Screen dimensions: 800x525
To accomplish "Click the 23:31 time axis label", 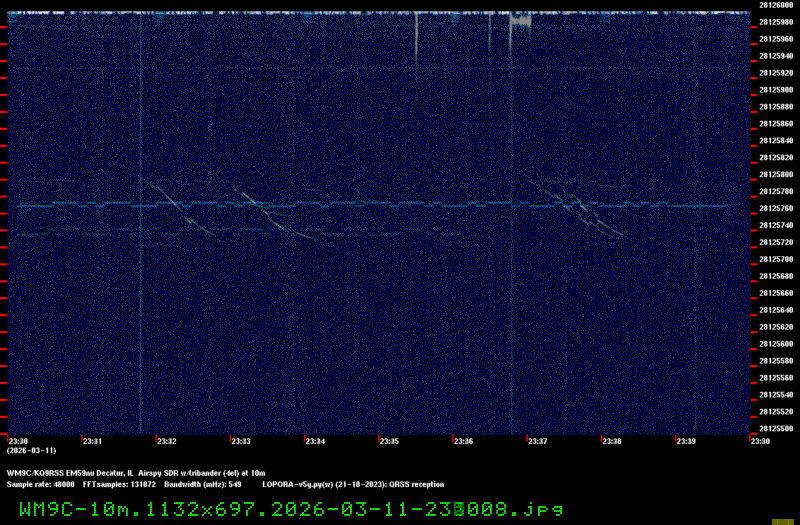I will (x=92, y=441).
